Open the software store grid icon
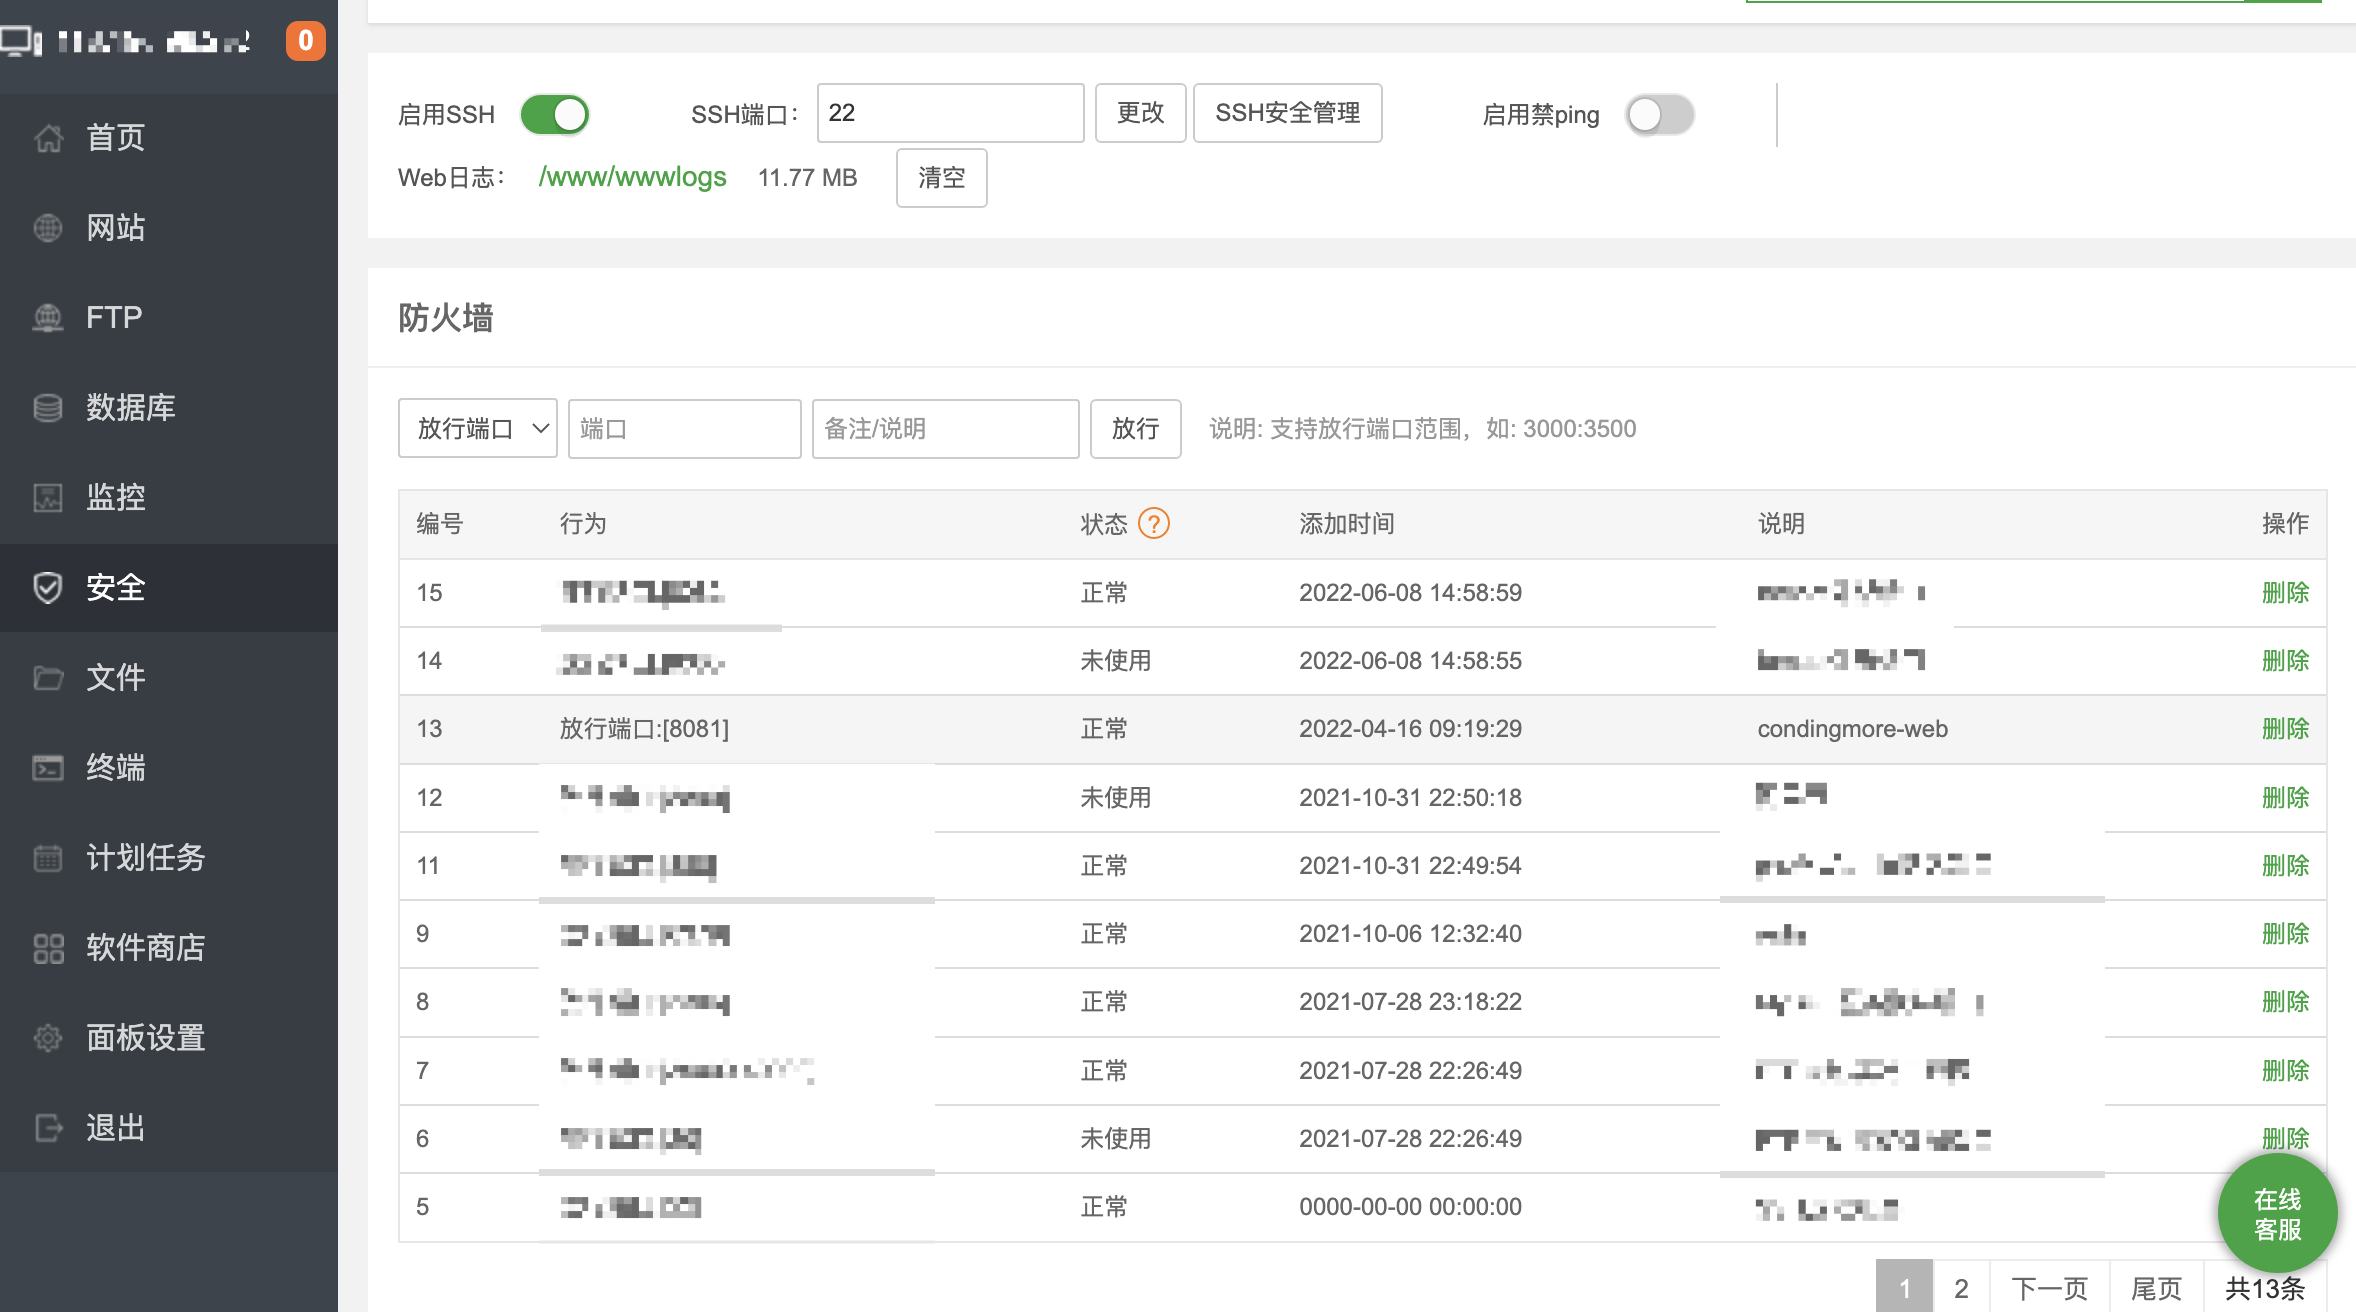The image size is (2356, 1312). [48, 948]
